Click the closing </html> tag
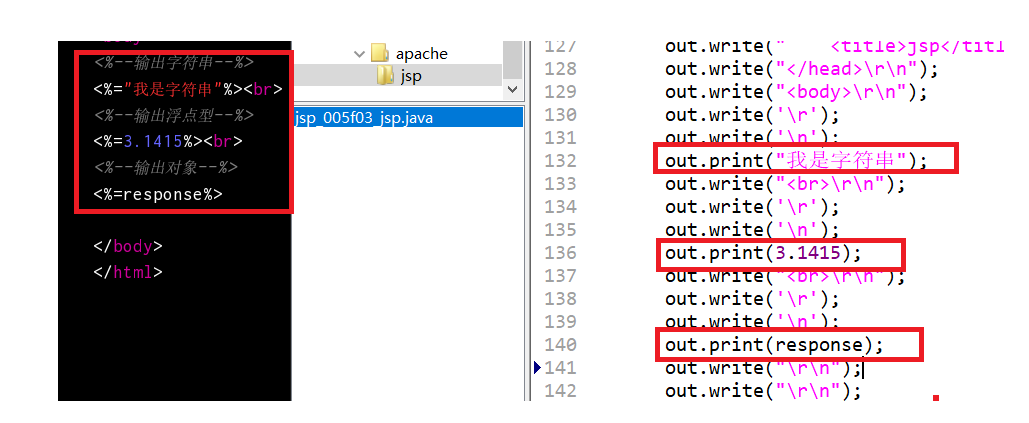The height and width of the screenshot is (423, 1029). (128, 272)
